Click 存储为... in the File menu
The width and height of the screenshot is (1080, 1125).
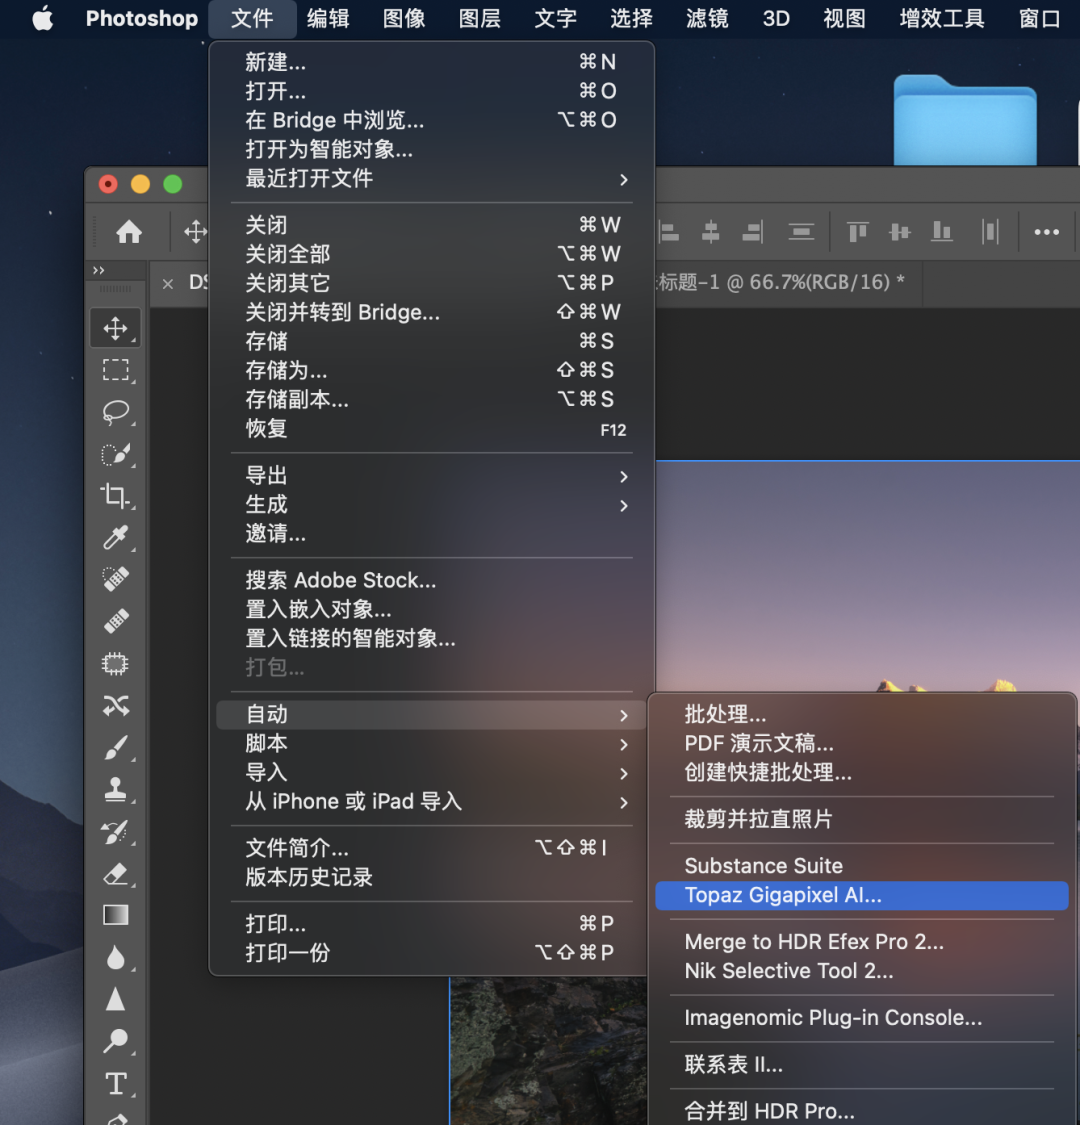pos(287,370)
